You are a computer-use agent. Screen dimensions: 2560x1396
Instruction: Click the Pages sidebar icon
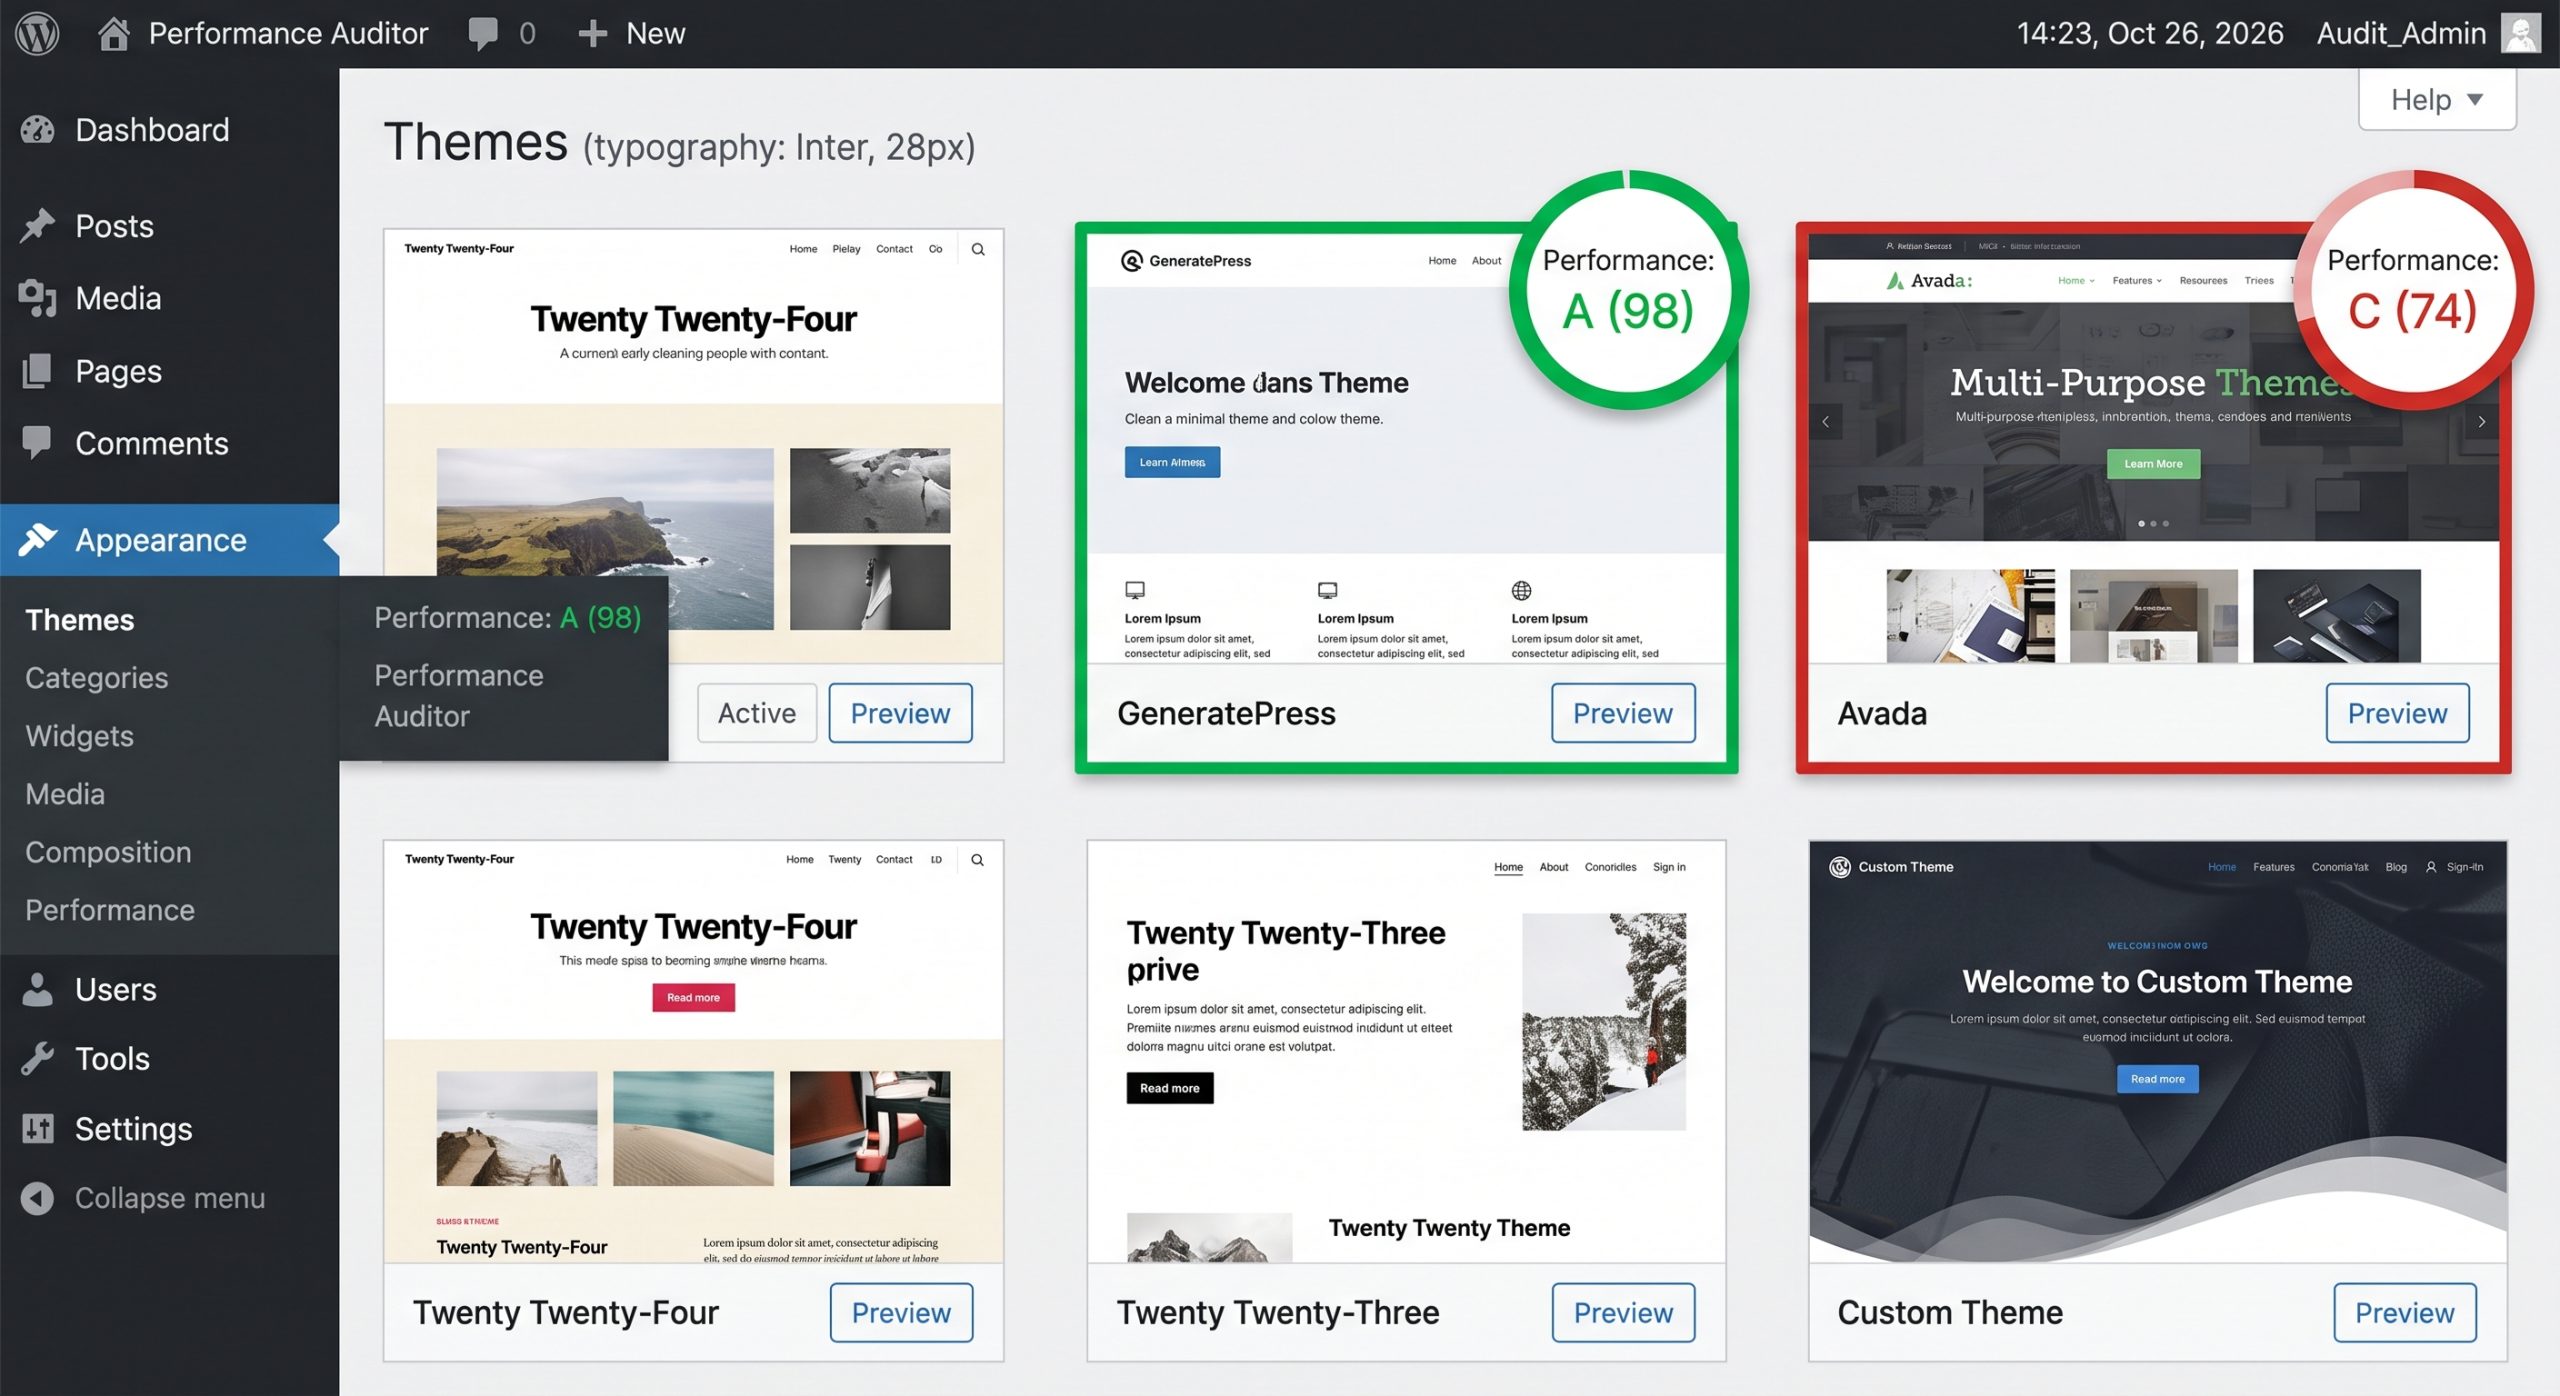click(38, 371)
